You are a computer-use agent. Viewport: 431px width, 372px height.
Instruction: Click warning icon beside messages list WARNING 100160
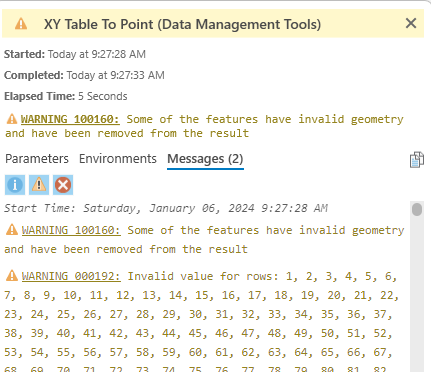tap(12, 230)
